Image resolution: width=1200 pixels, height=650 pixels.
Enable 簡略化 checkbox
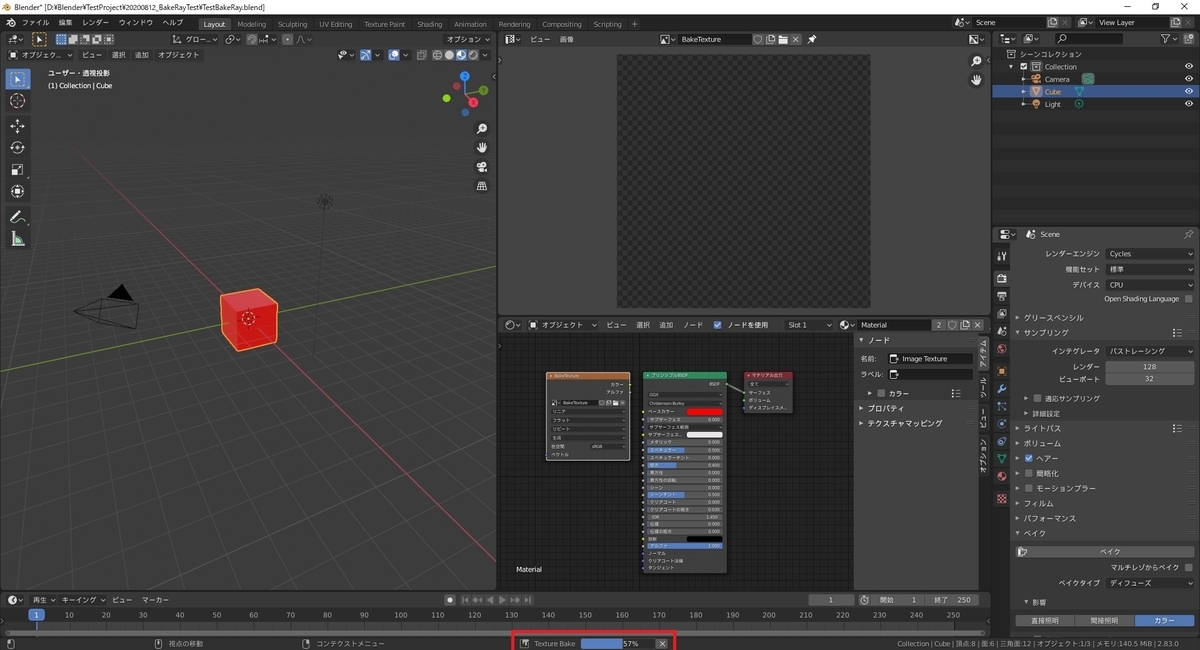click(x=1028, y=473)
